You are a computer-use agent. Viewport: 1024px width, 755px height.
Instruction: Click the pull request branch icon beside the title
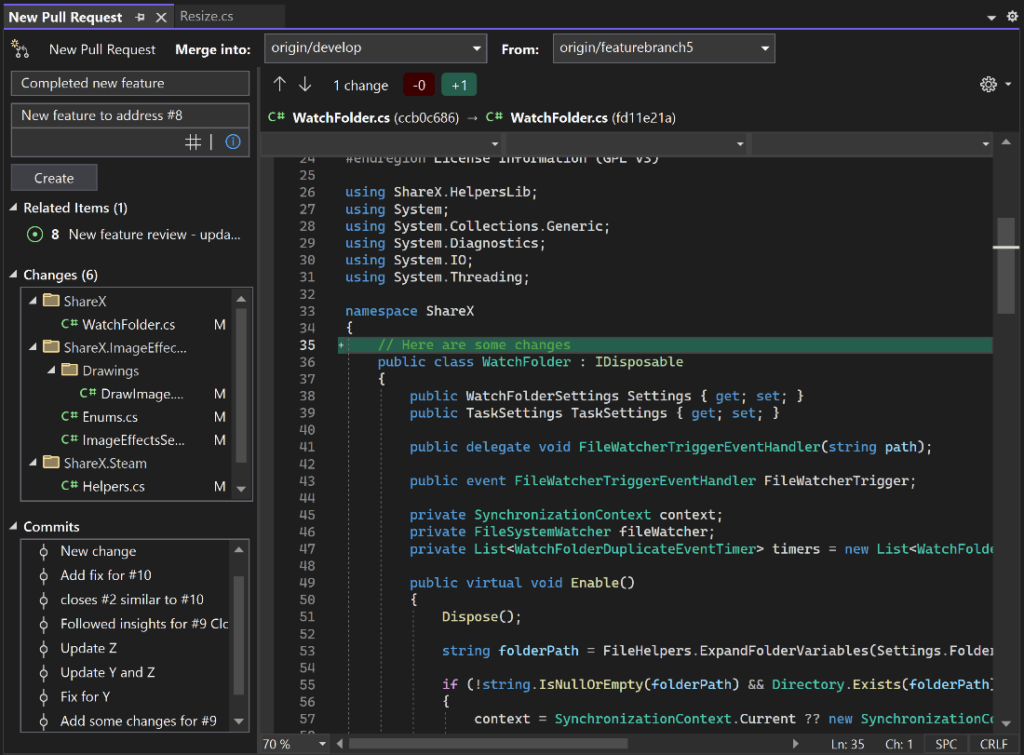(22, 48)
